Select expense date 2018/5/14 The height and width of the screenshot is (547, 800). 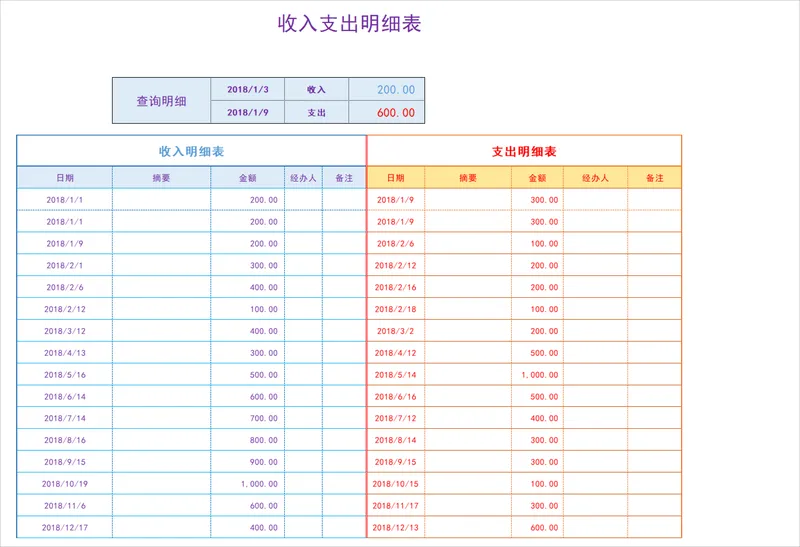[x=395, y=375]
